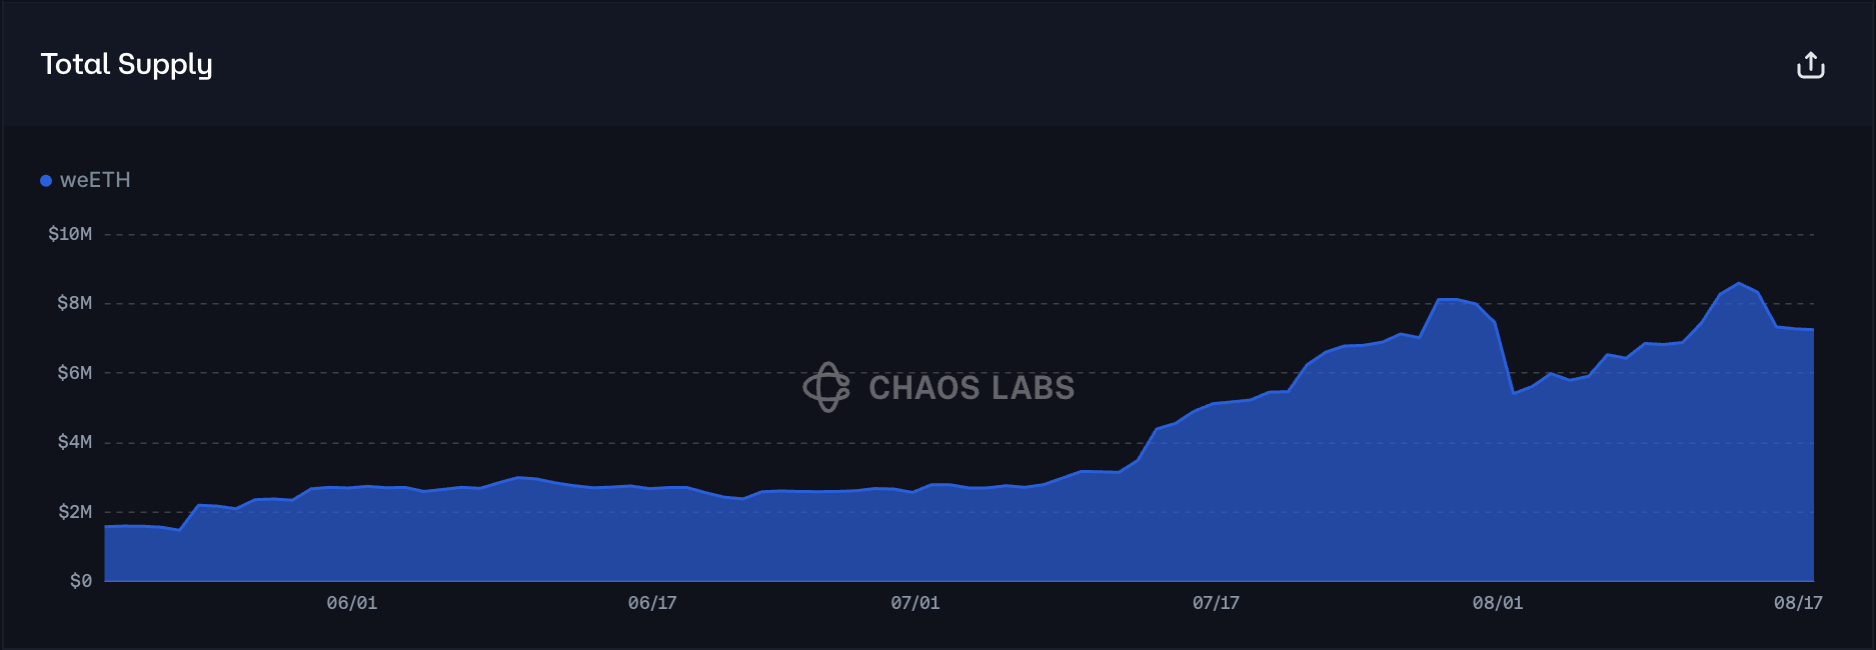Click the sharp dip just after 08/01
The image size is (1876, 650).
[x=1514, y=393]
